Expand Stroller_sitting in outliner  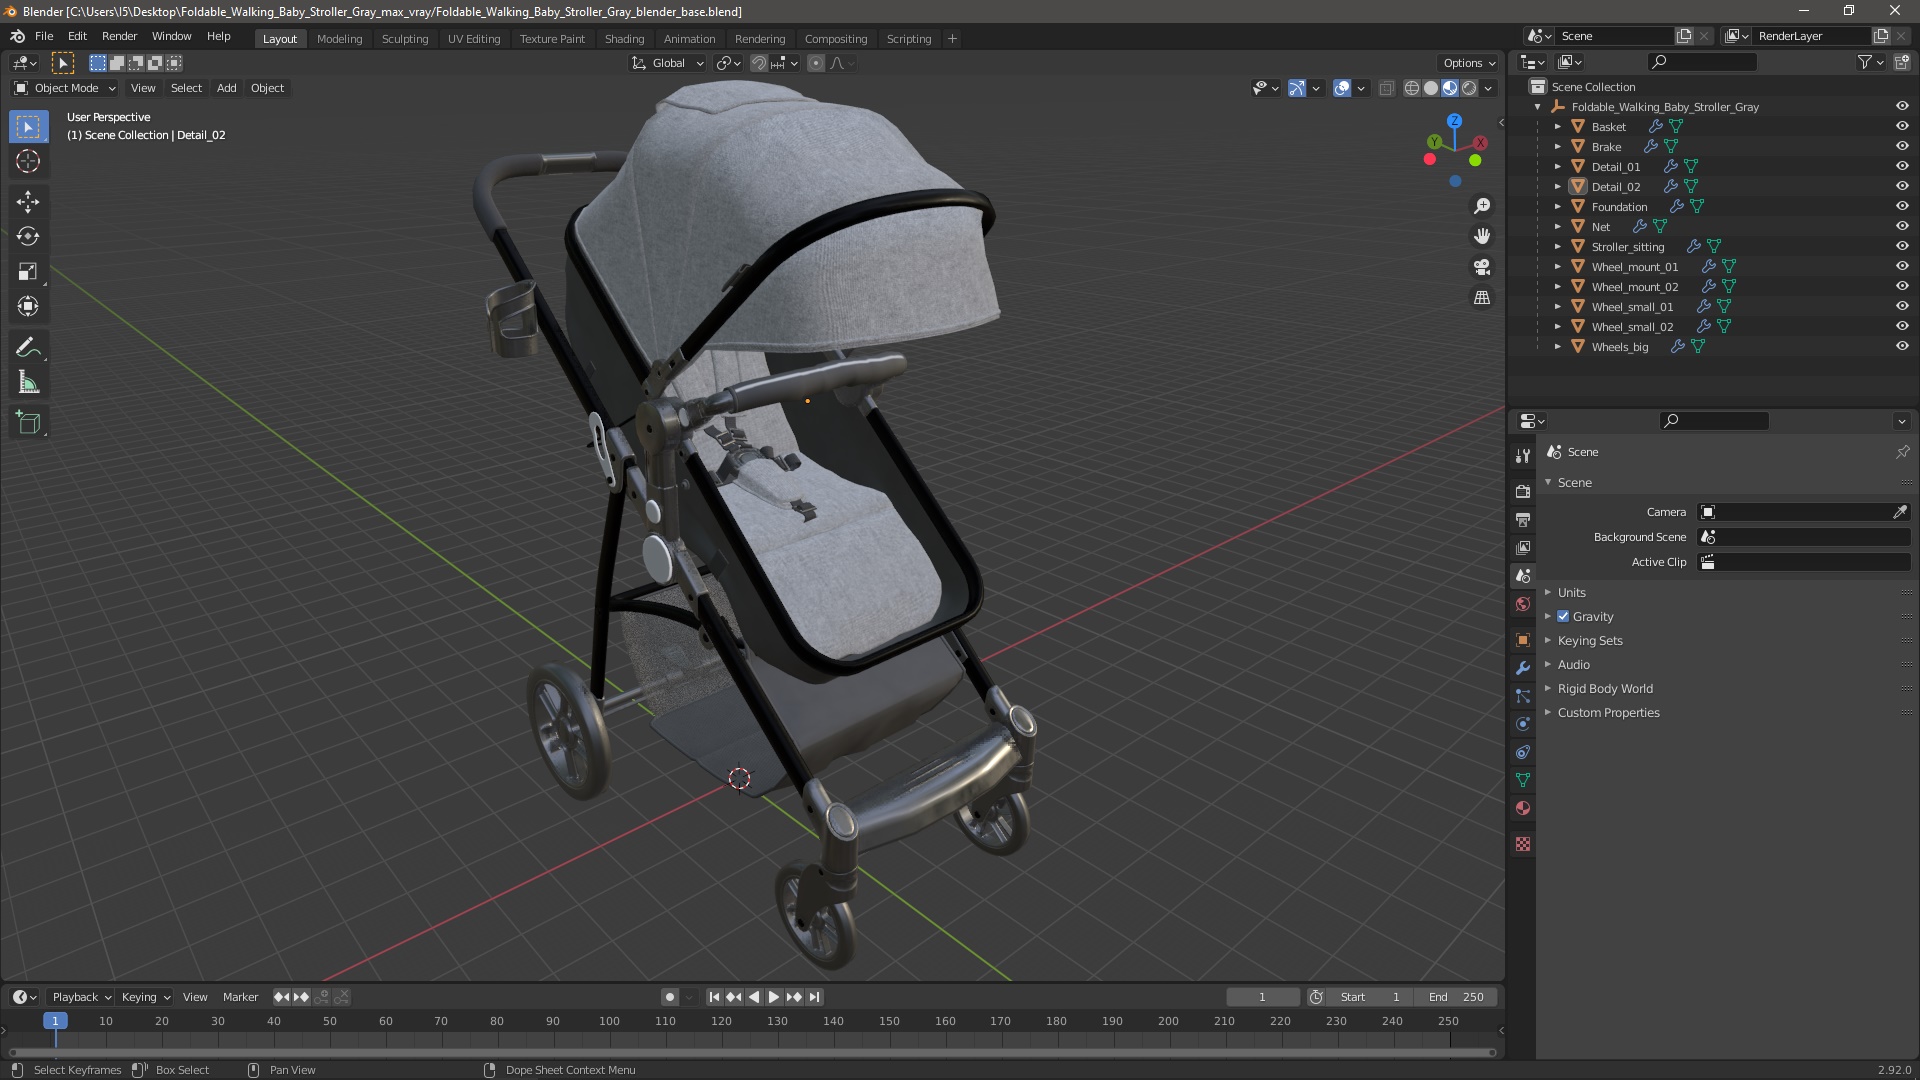click(1557, 247)
